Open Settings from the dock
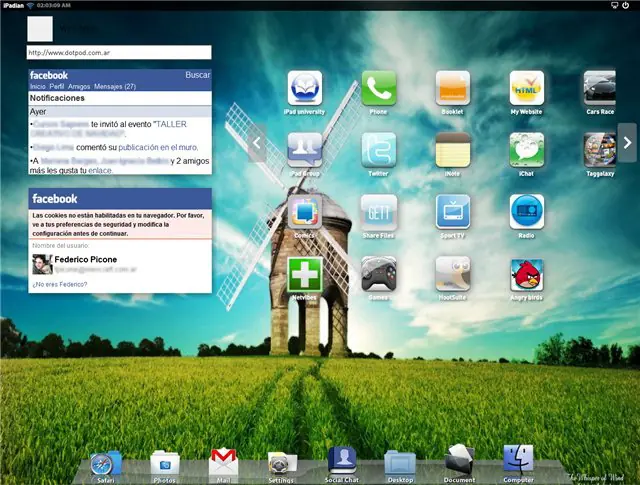Screen dimensions: 640x485 (281, 464)
